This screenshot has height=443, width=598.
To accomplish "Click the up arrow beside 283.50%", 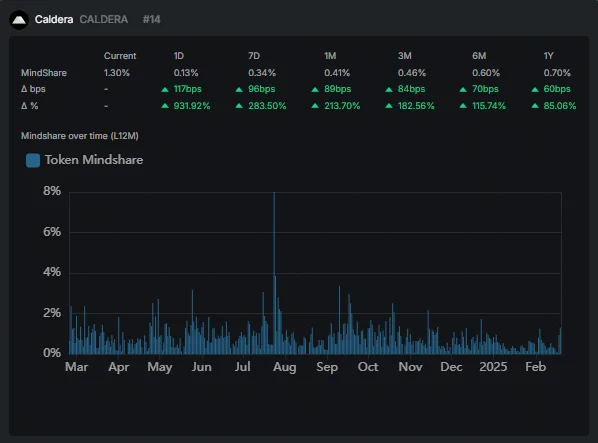I will (x=239, y=106).
